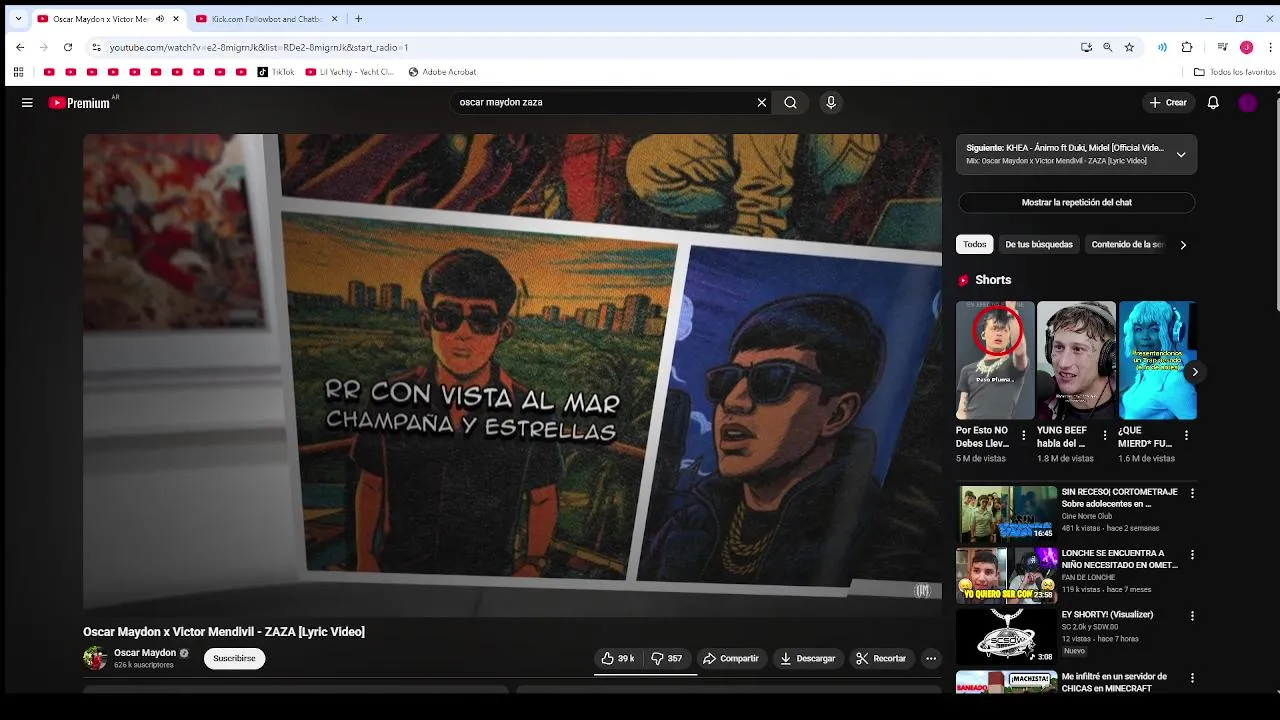Select the De tus búsquedas chip

click(1039, 244)
